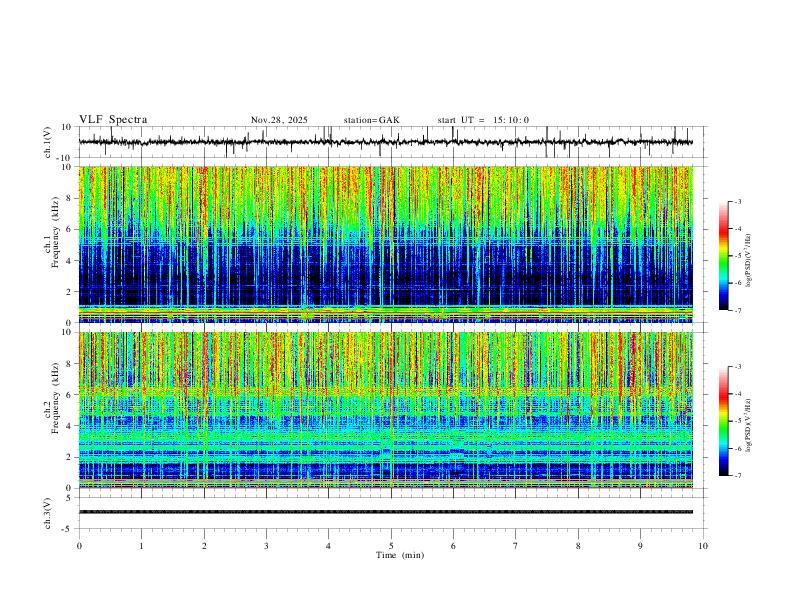Click the time axis tick label '0'
Viewport: 792px width, 612px height.
pyautogui.click(x=79, y=546)
